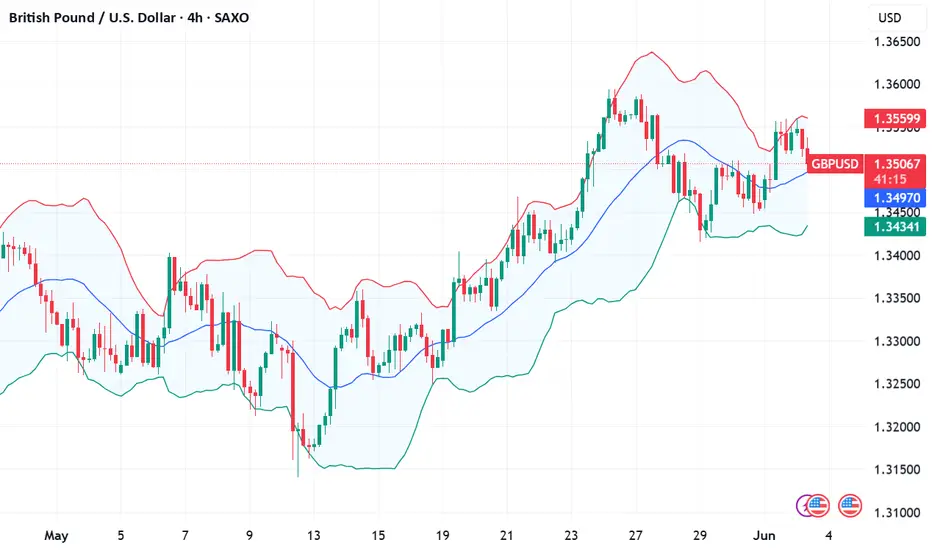Click the red GBPUSD symbol price tag
This screenshot has width=932, height=550.
click(x=835, y=164)
